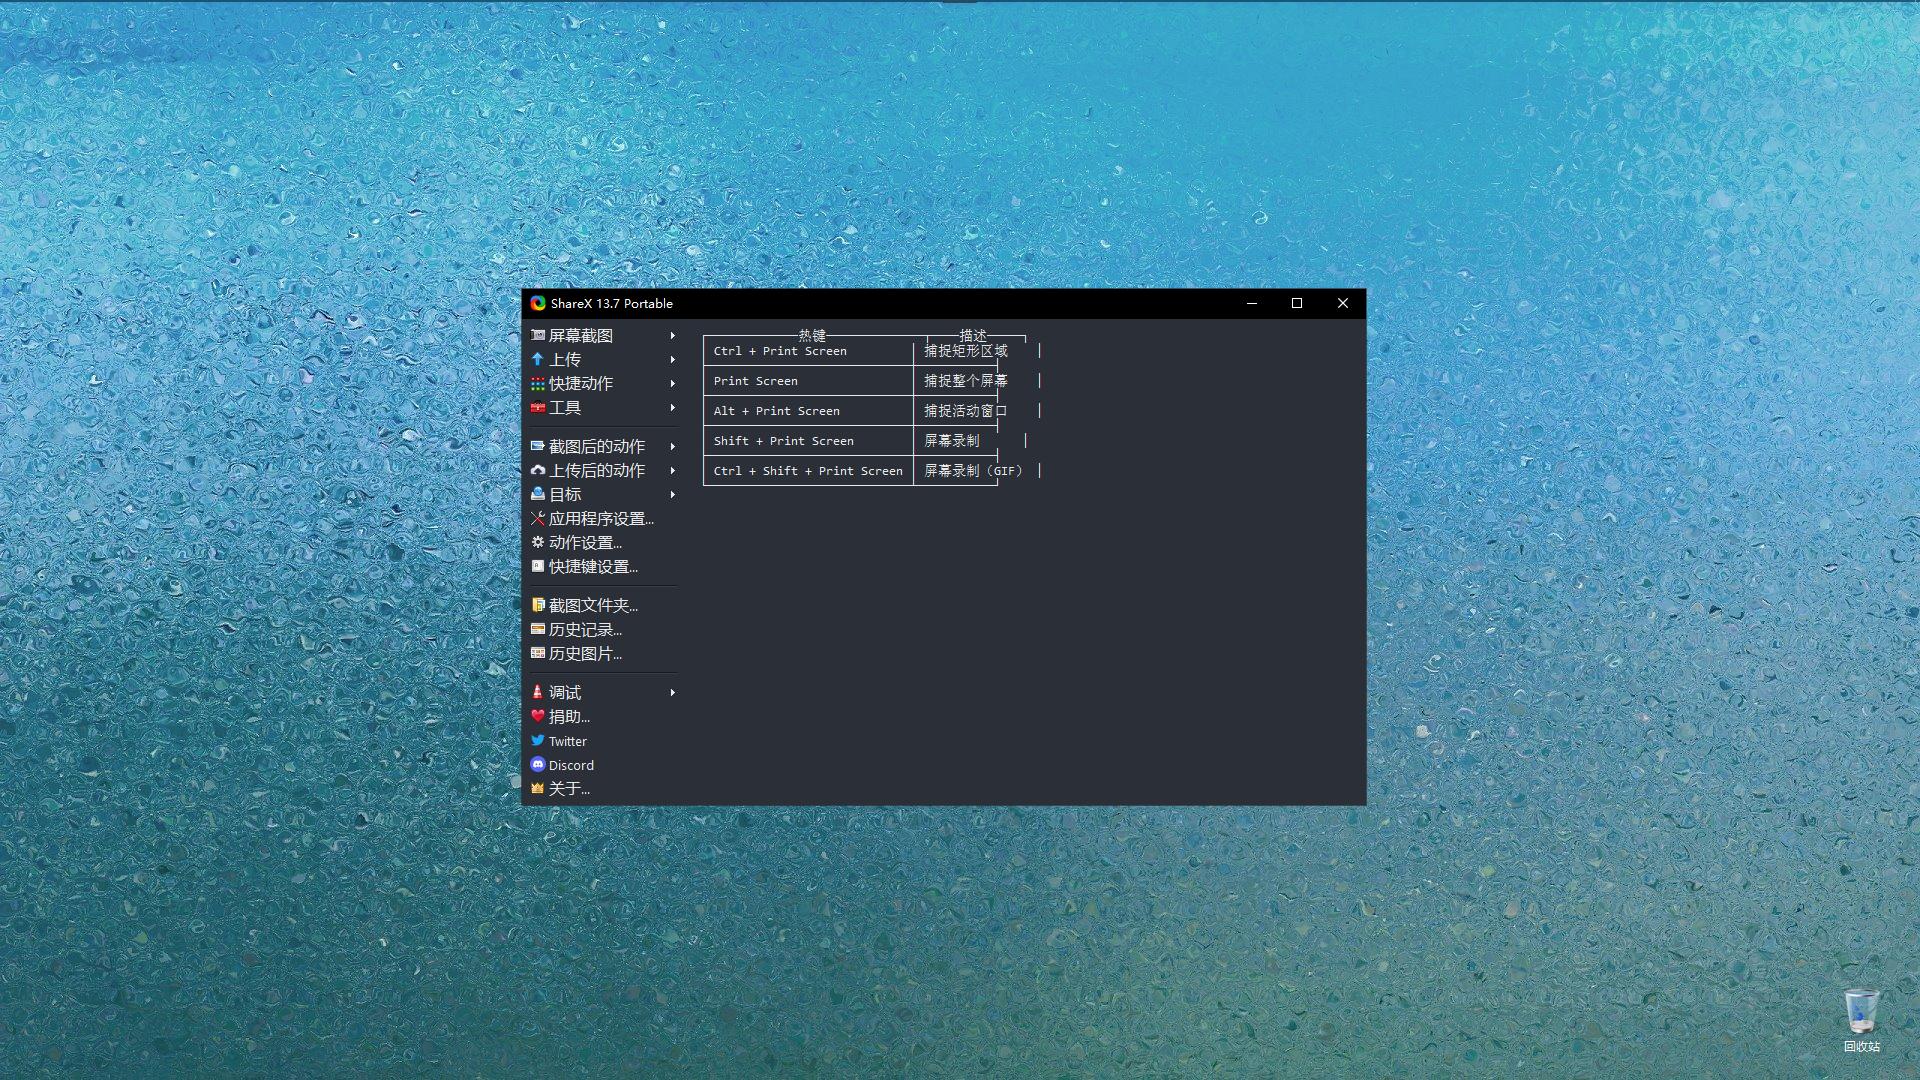This screenshot has height=1080, width=1920.
Task: Expand the 目标 submenu arrow
Action: click(x=673, y=495)
